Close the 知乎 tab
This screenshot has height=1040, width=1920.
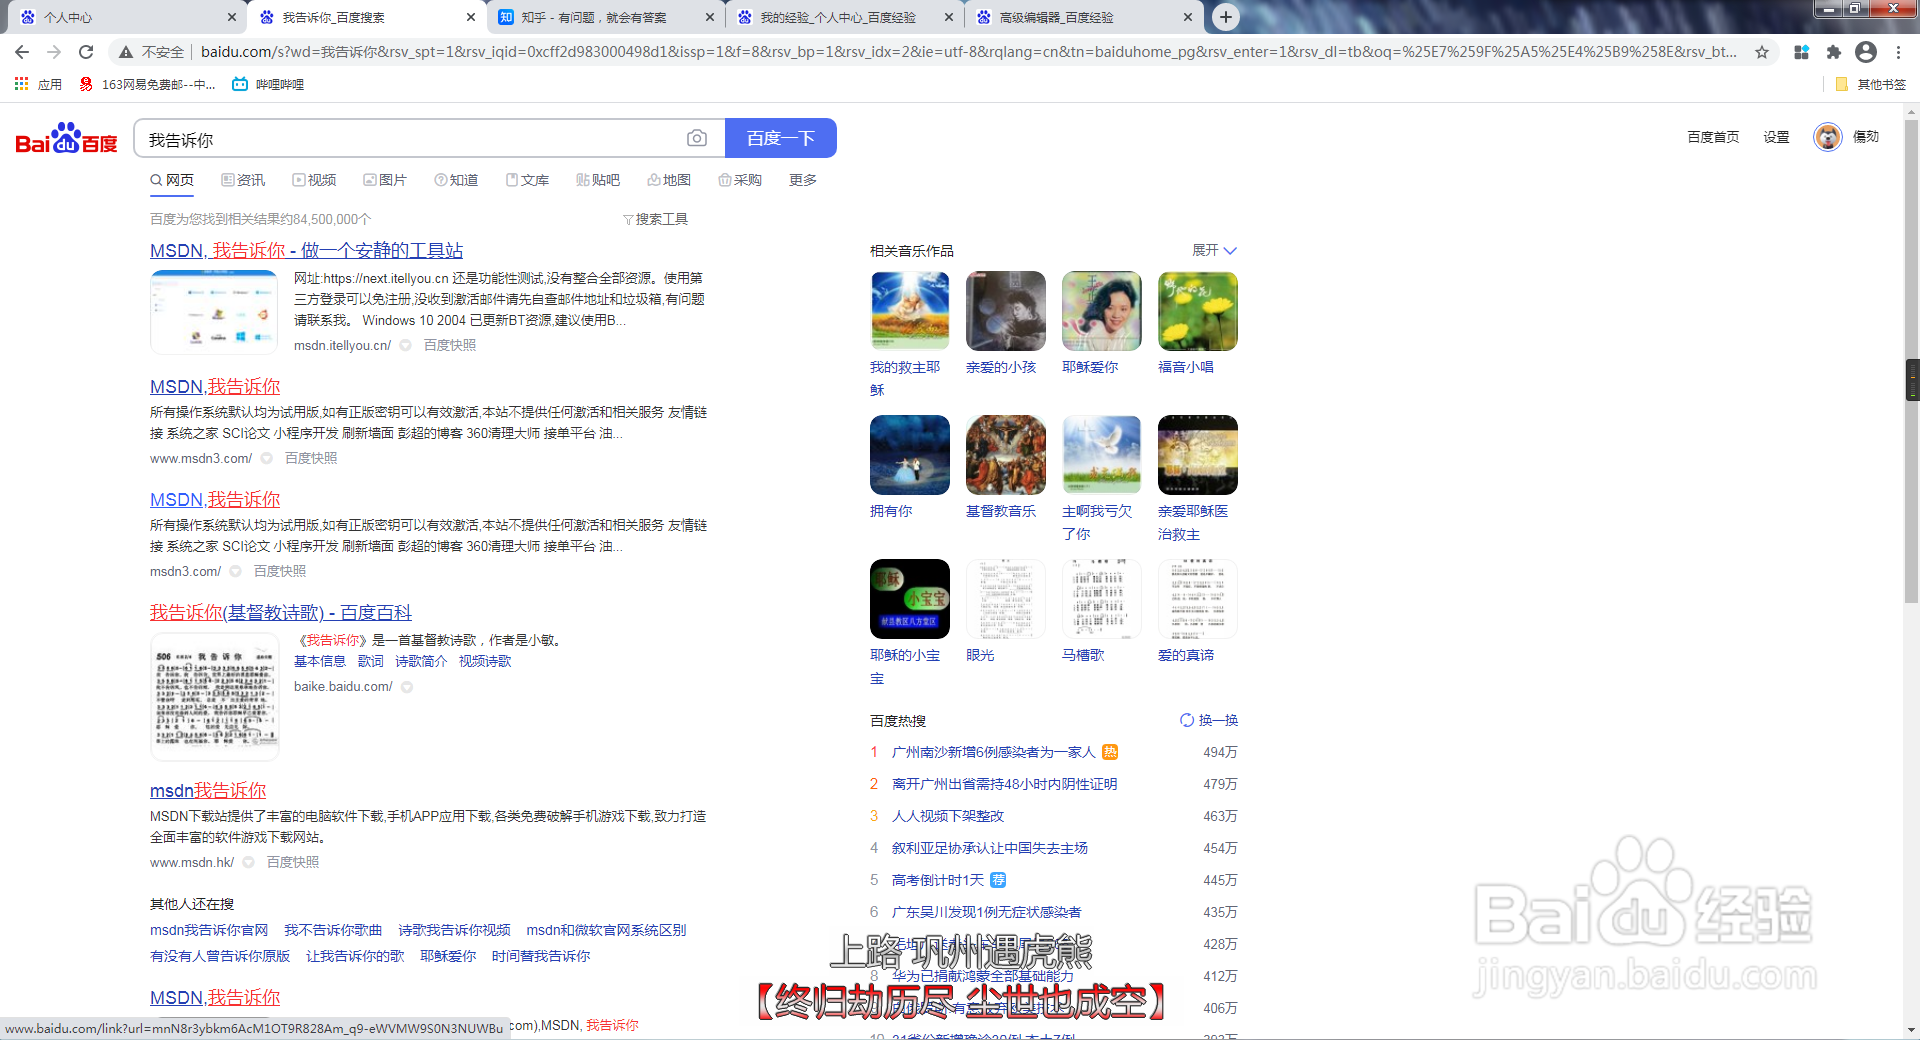coord(710,17)
